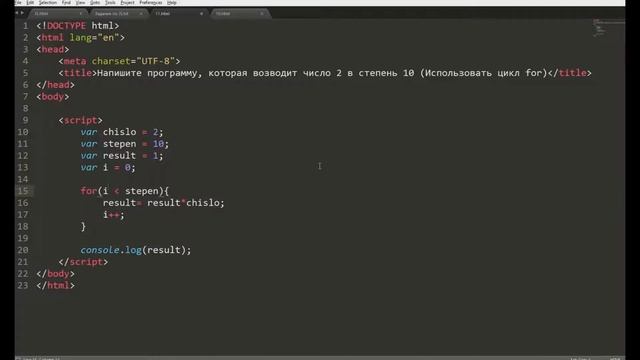Click the 'for' keyword on line 15
640x360 pixels.
(89, 191)
